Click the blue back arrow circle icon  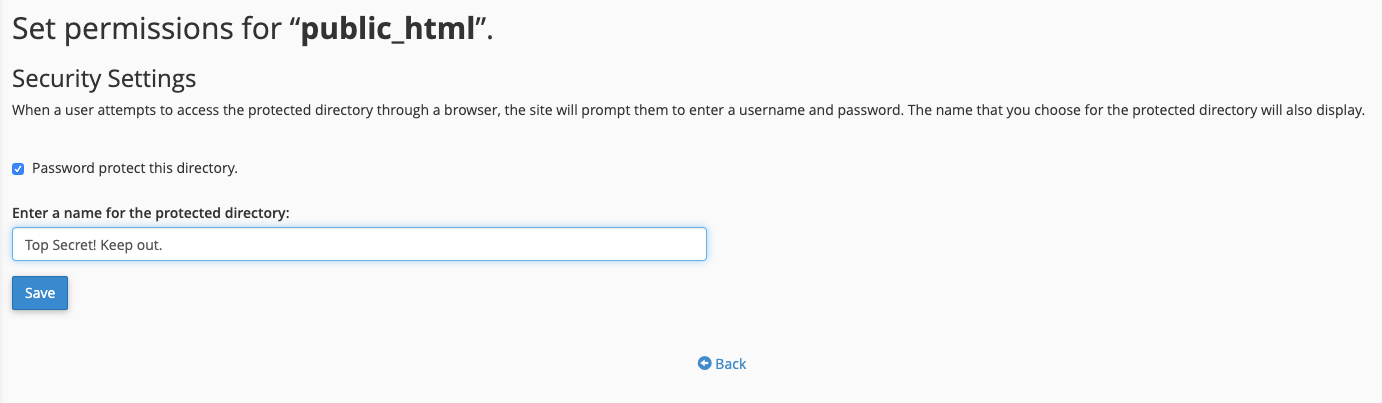(704, 363)
